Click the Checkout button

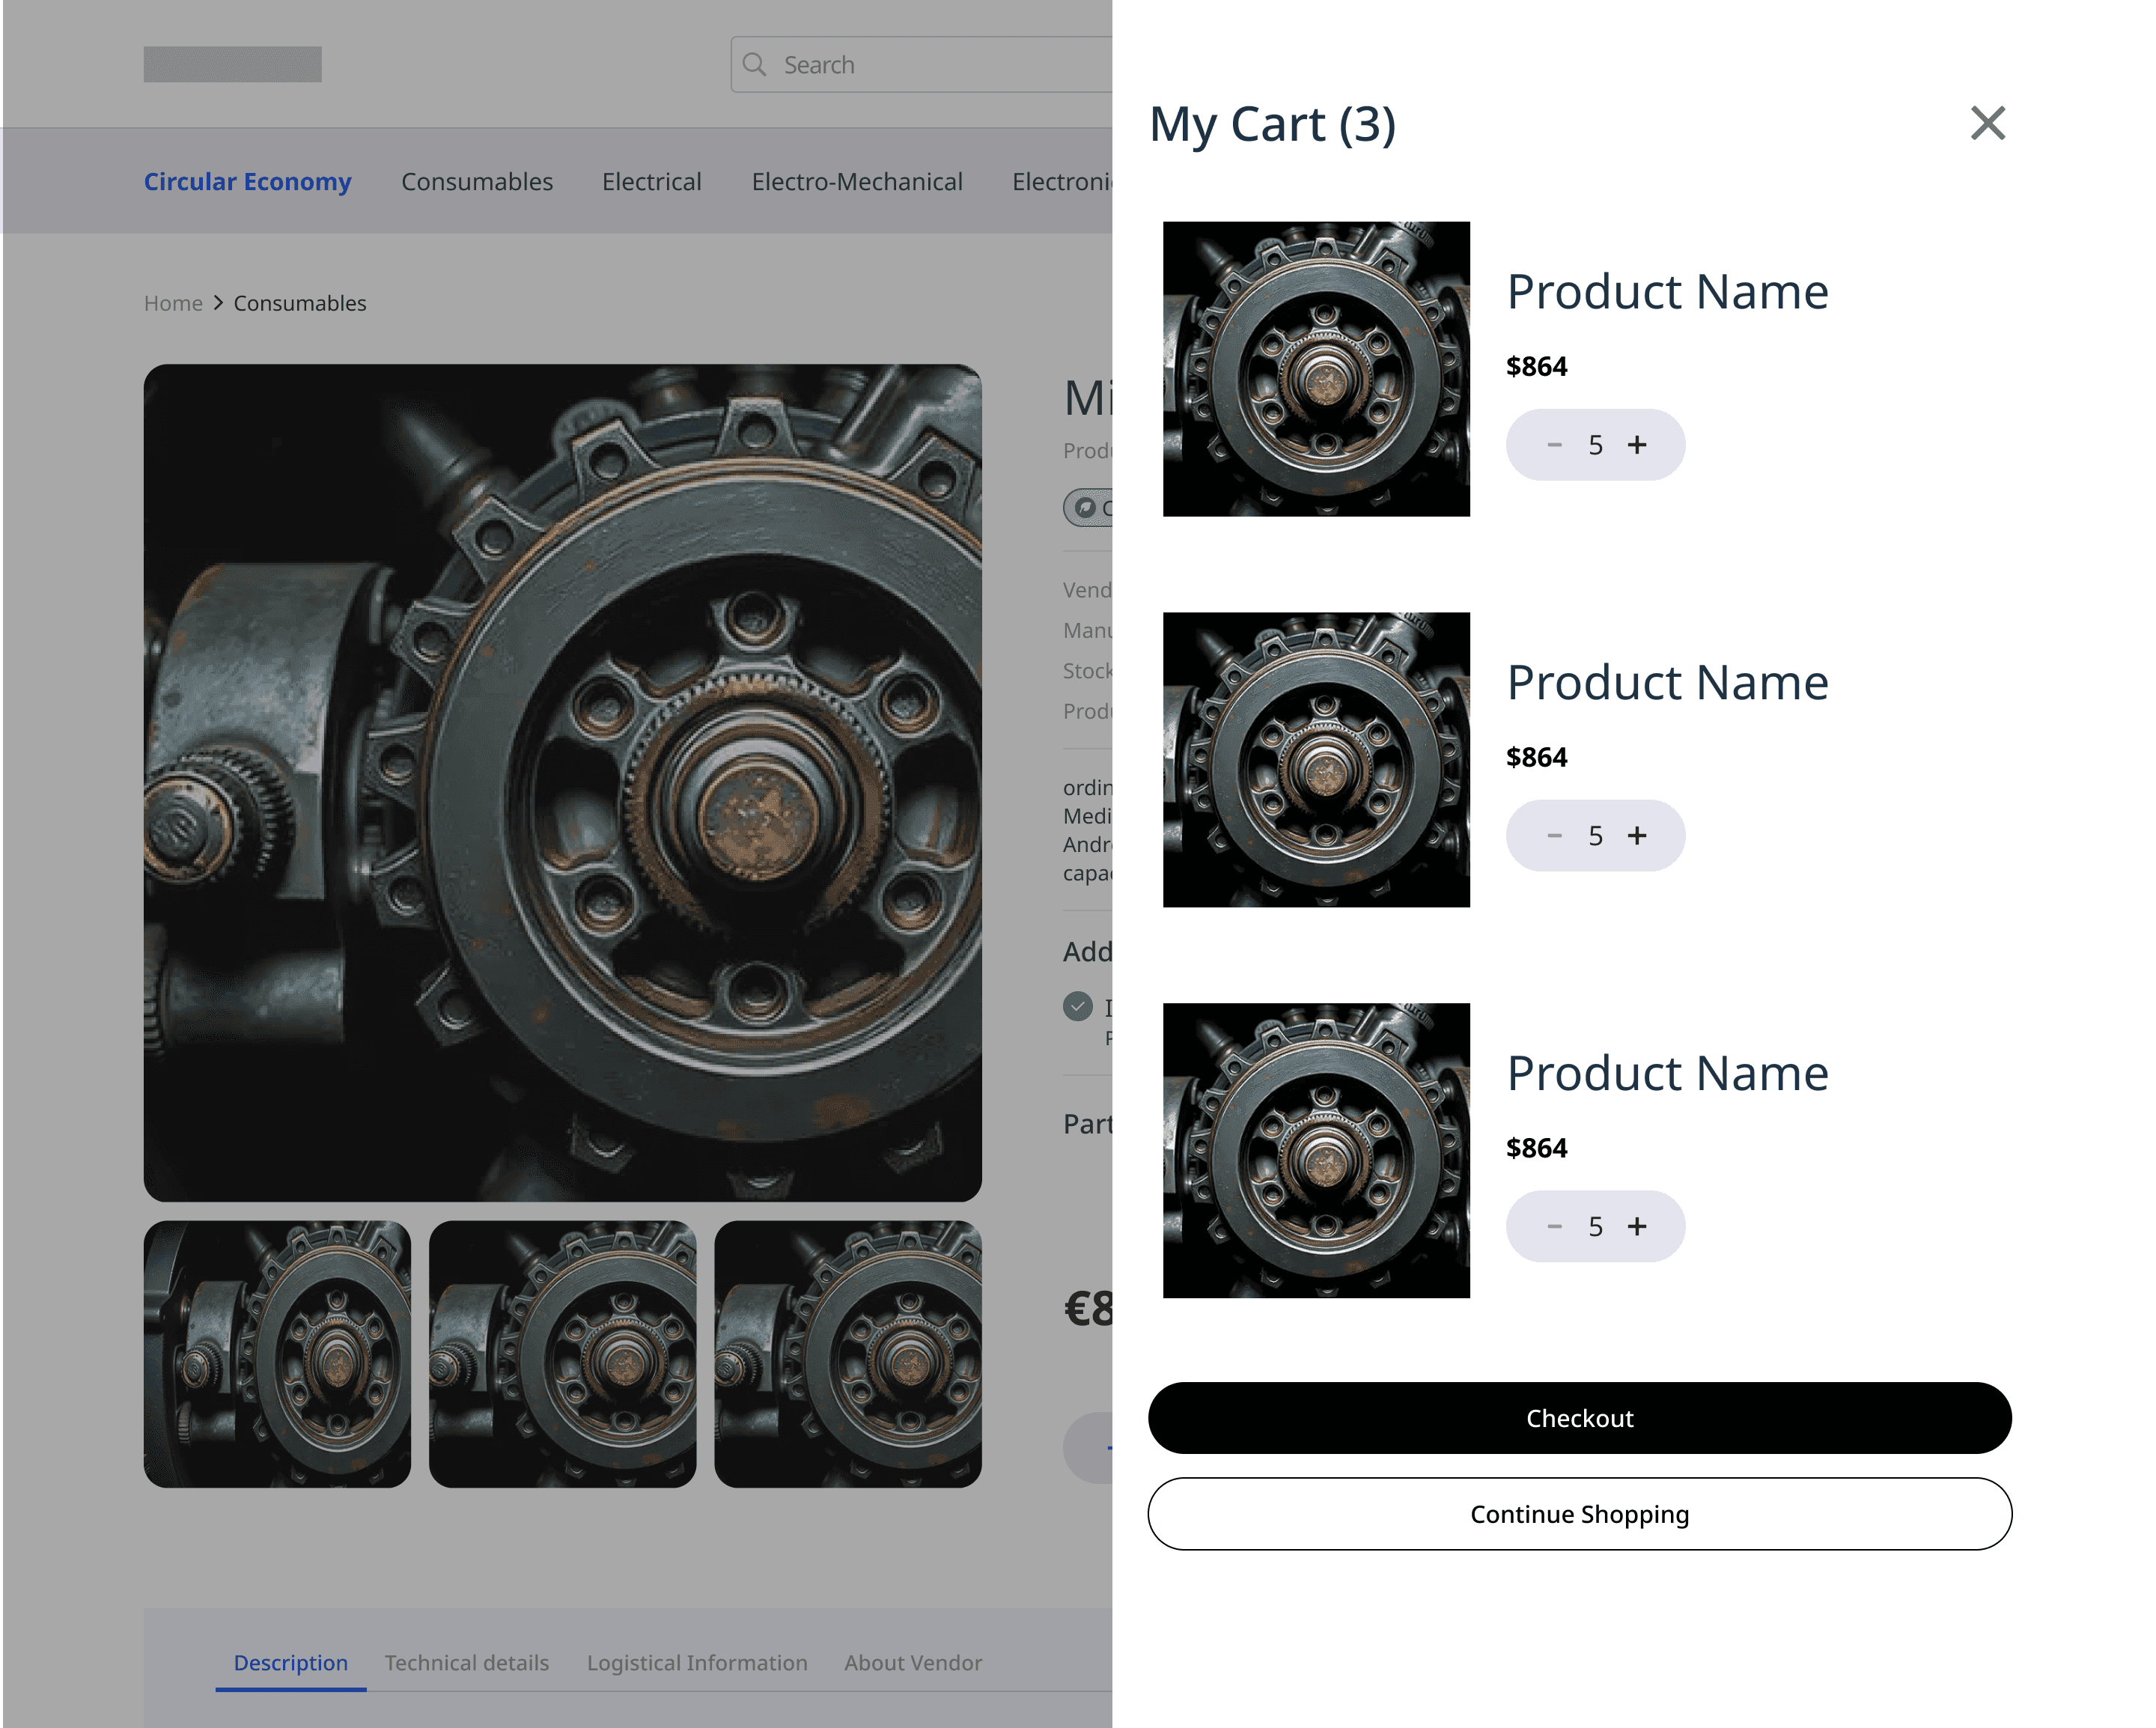click(x=1579, y=1418)
